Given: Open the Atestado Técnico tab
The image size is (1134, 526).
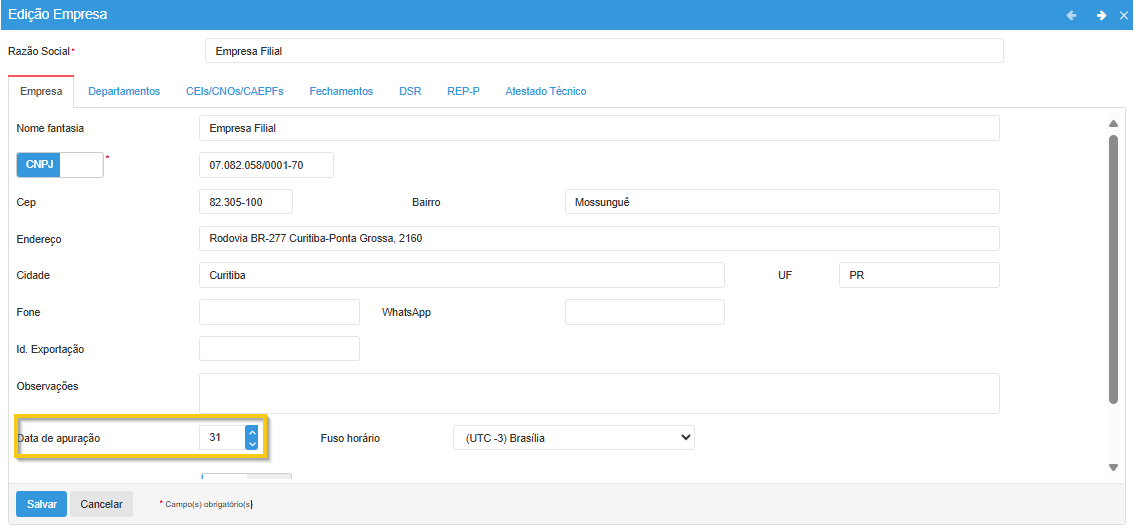Looking at the screenshot, I should click(545, 91).
